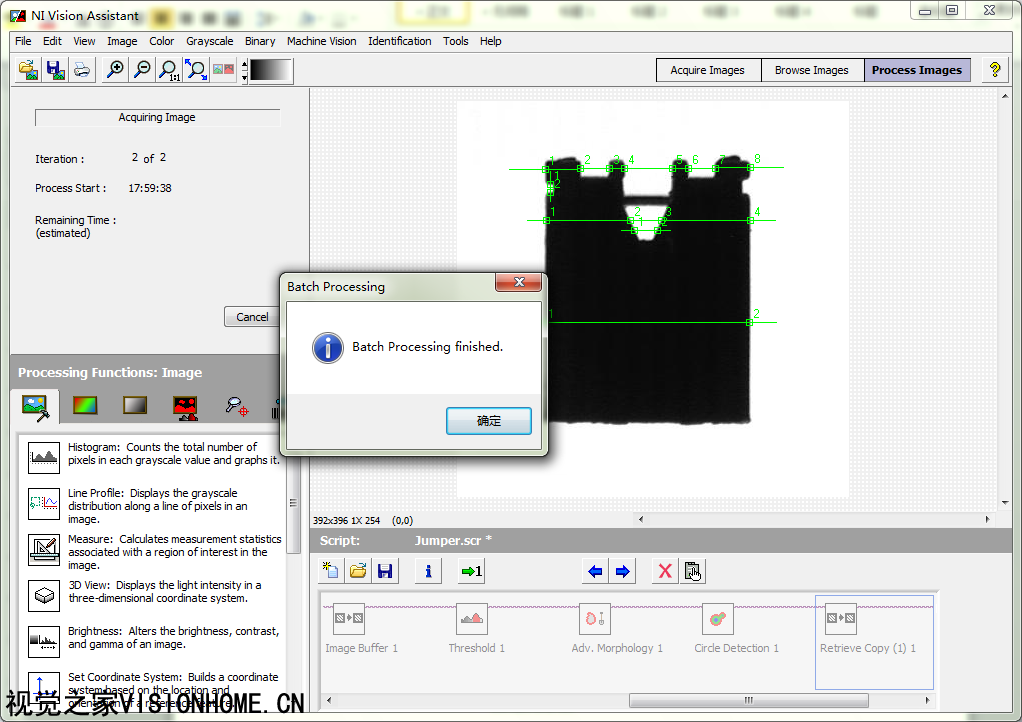Viewport: 1022px width, 722px height.
Task: Click the Zoom to Fit icon
Action: (196, 70)
